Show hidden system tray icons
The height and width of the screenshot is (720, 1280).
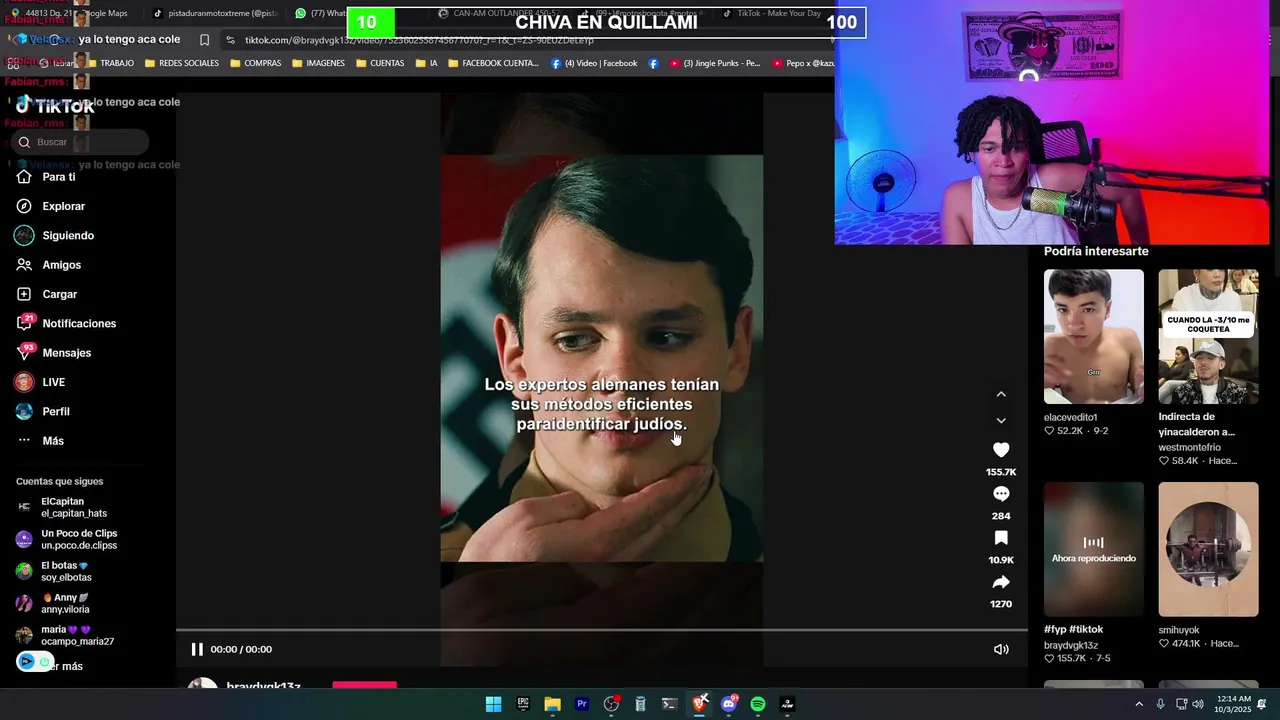coord(1139,704)
